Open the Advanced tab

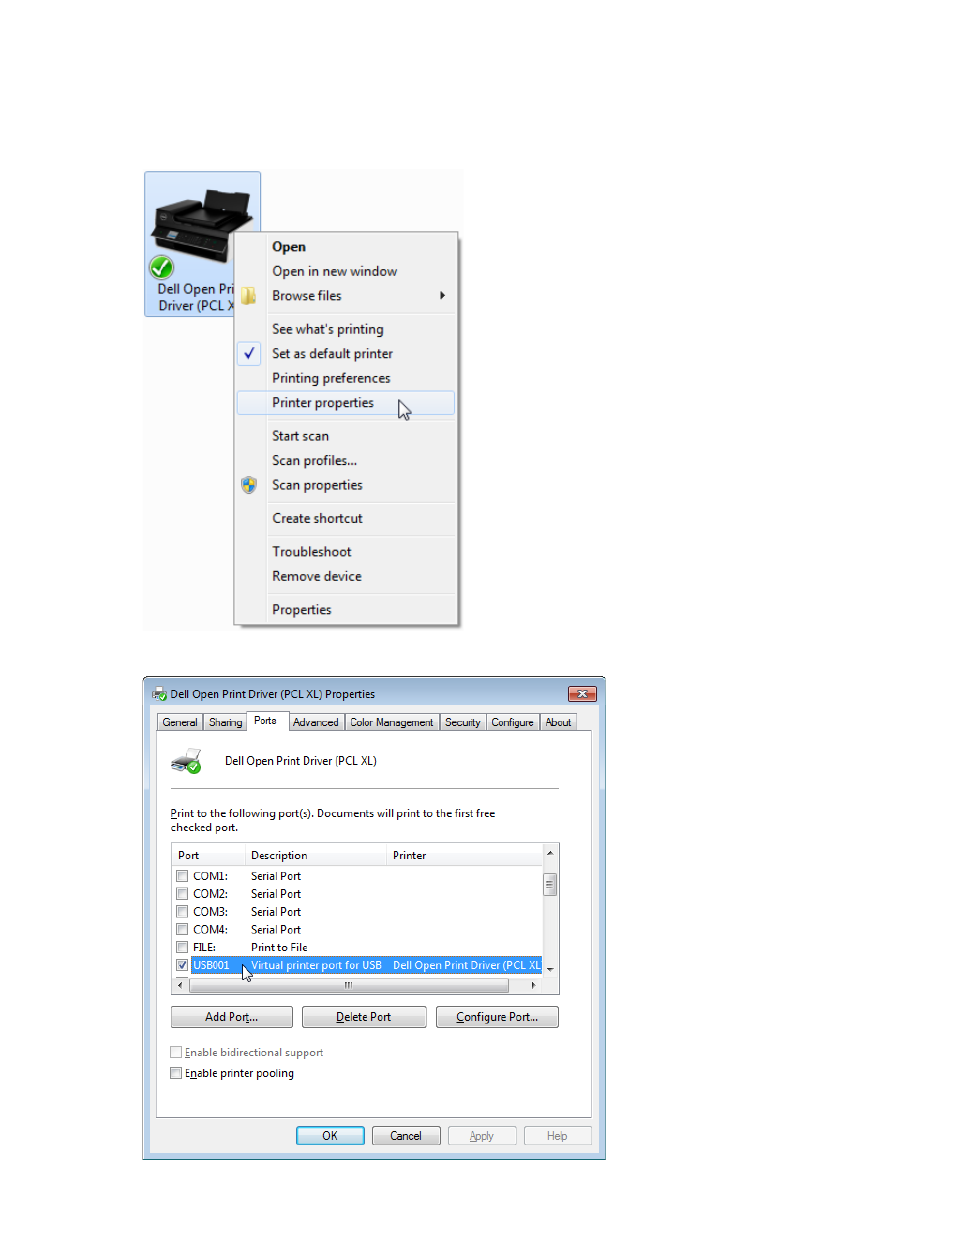315,722
